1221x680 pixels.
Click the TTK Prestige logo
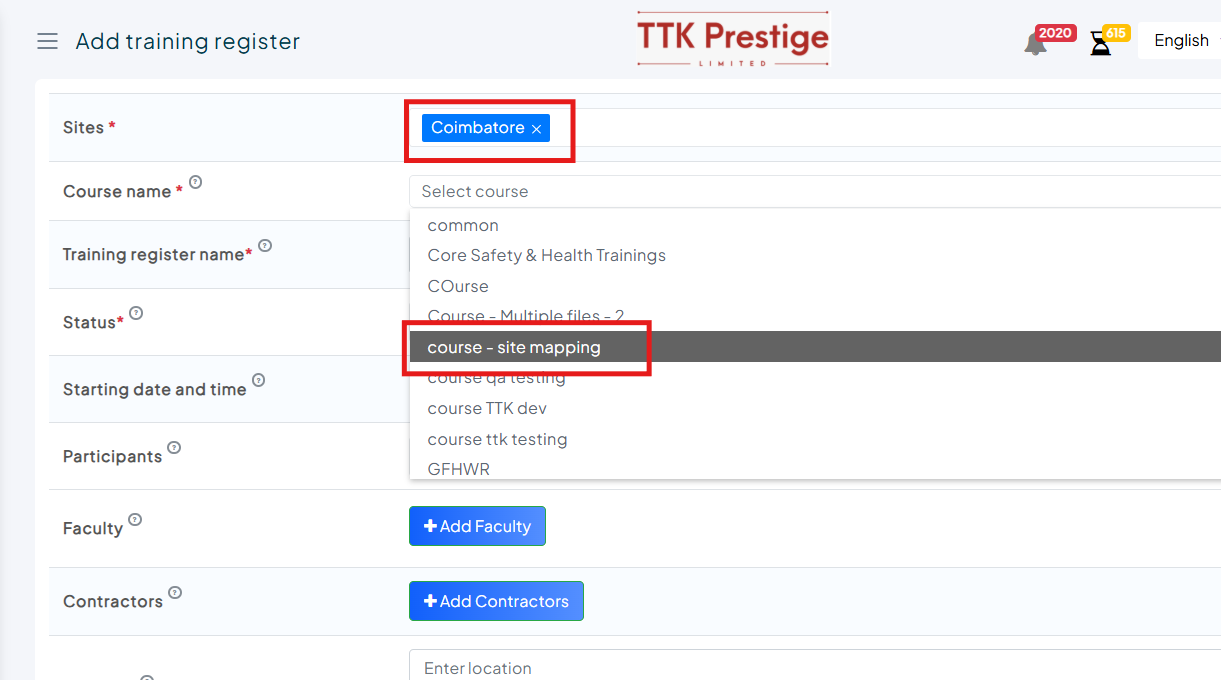[x=733, y=40]
